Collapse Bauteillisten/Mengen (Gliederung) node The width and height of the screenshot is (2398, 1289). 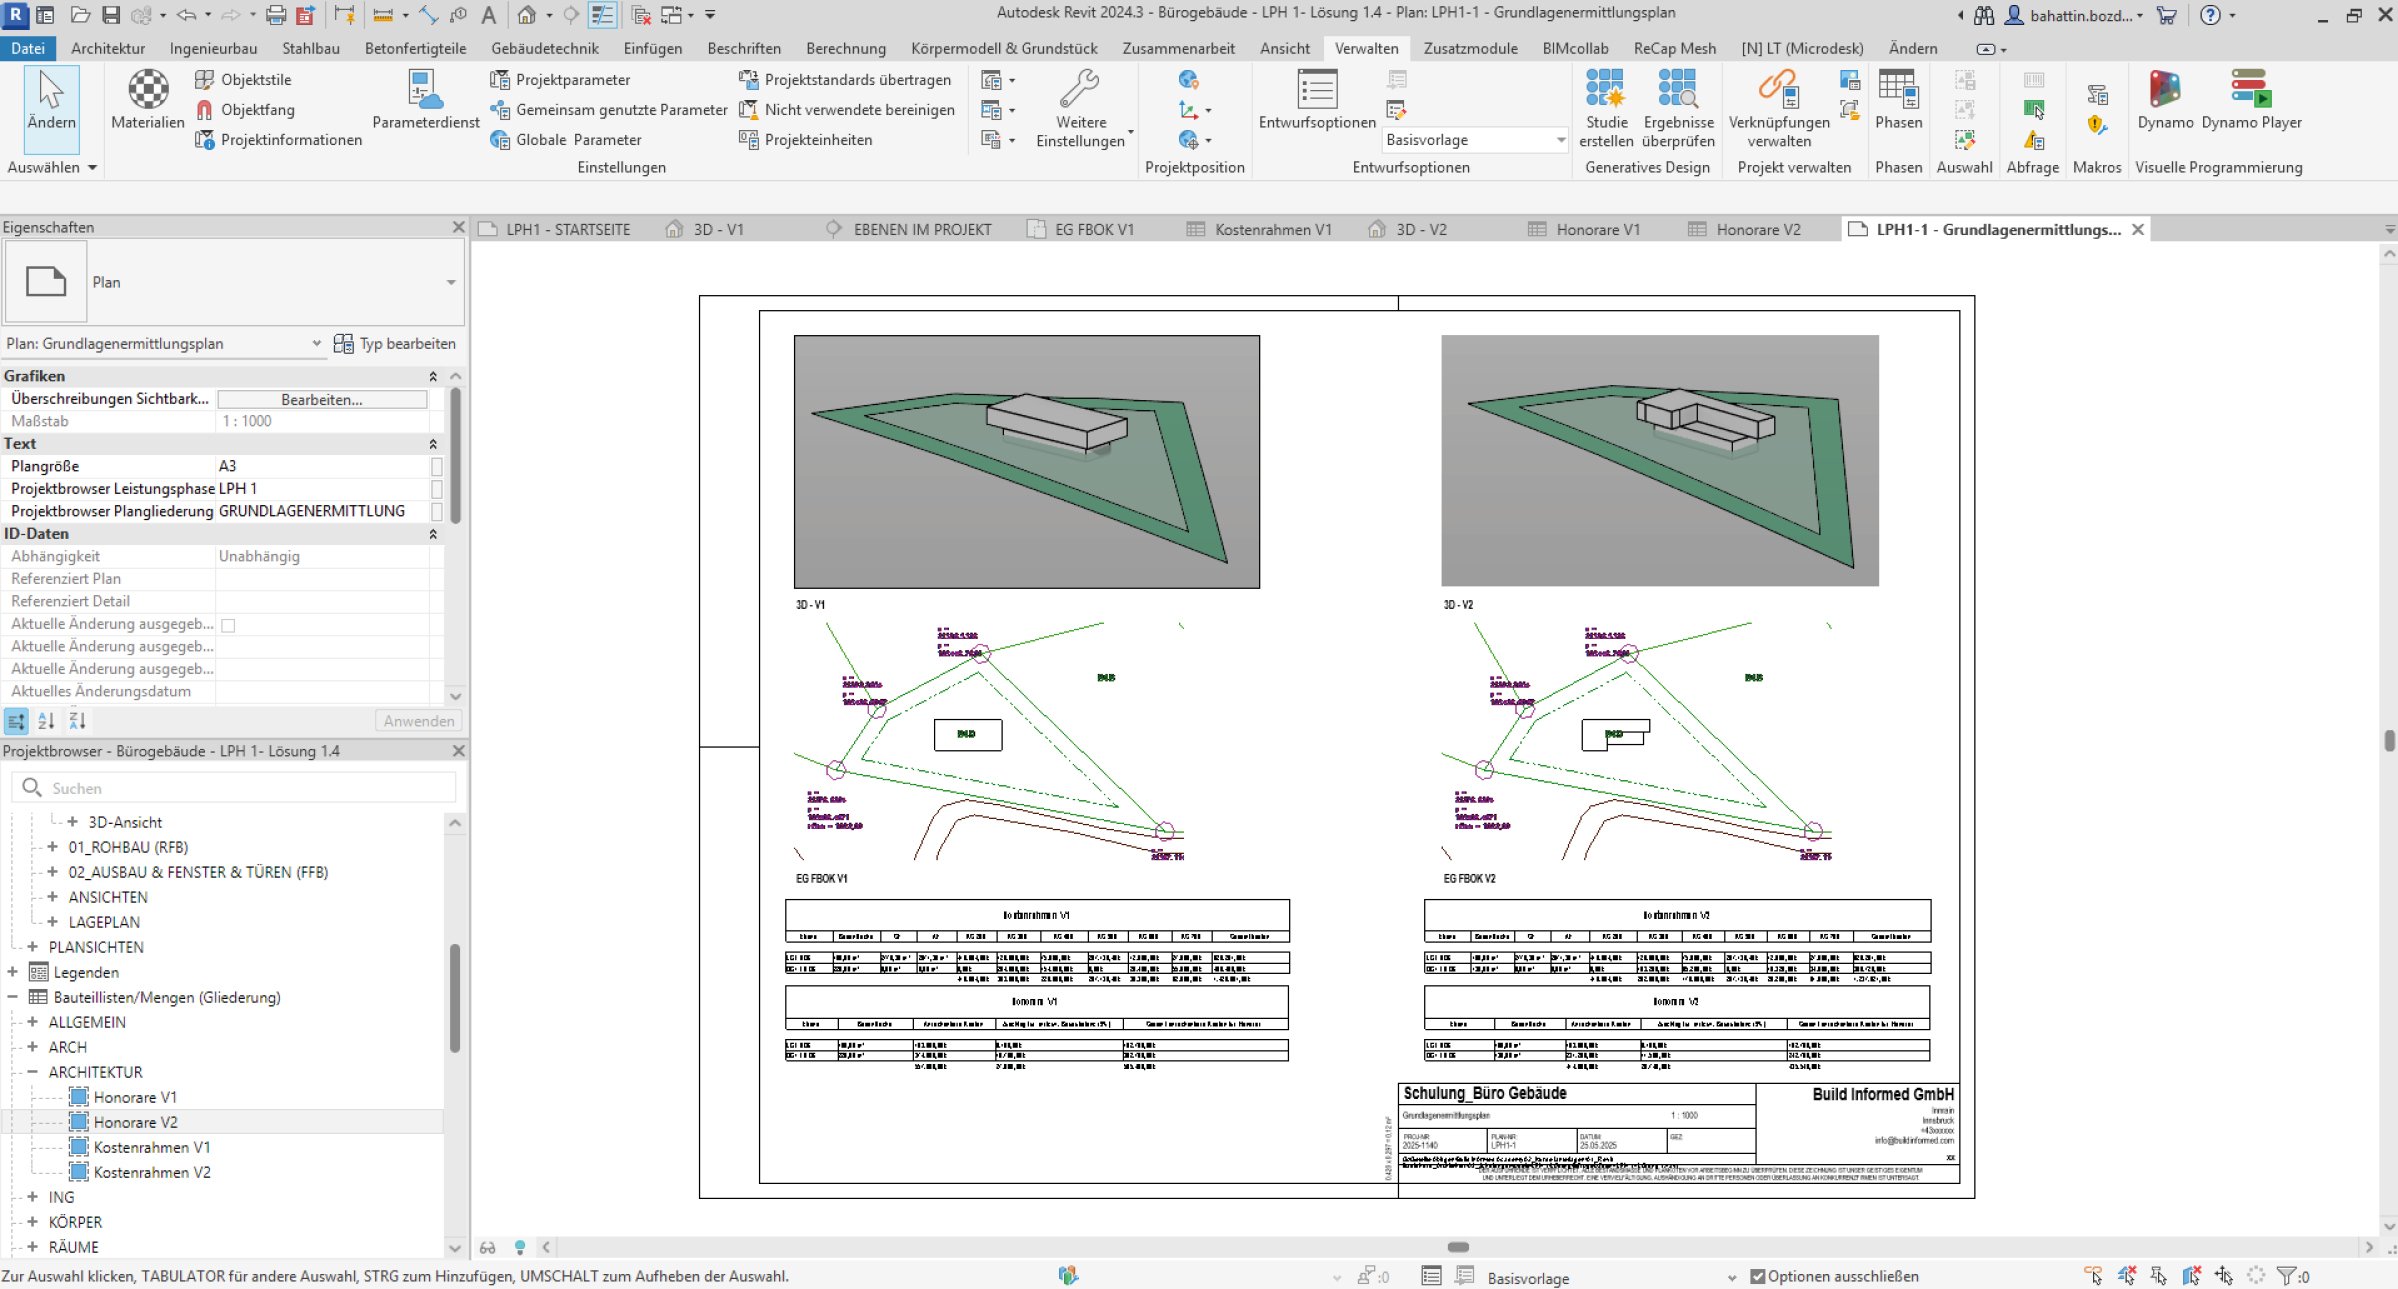coord(12,997)
